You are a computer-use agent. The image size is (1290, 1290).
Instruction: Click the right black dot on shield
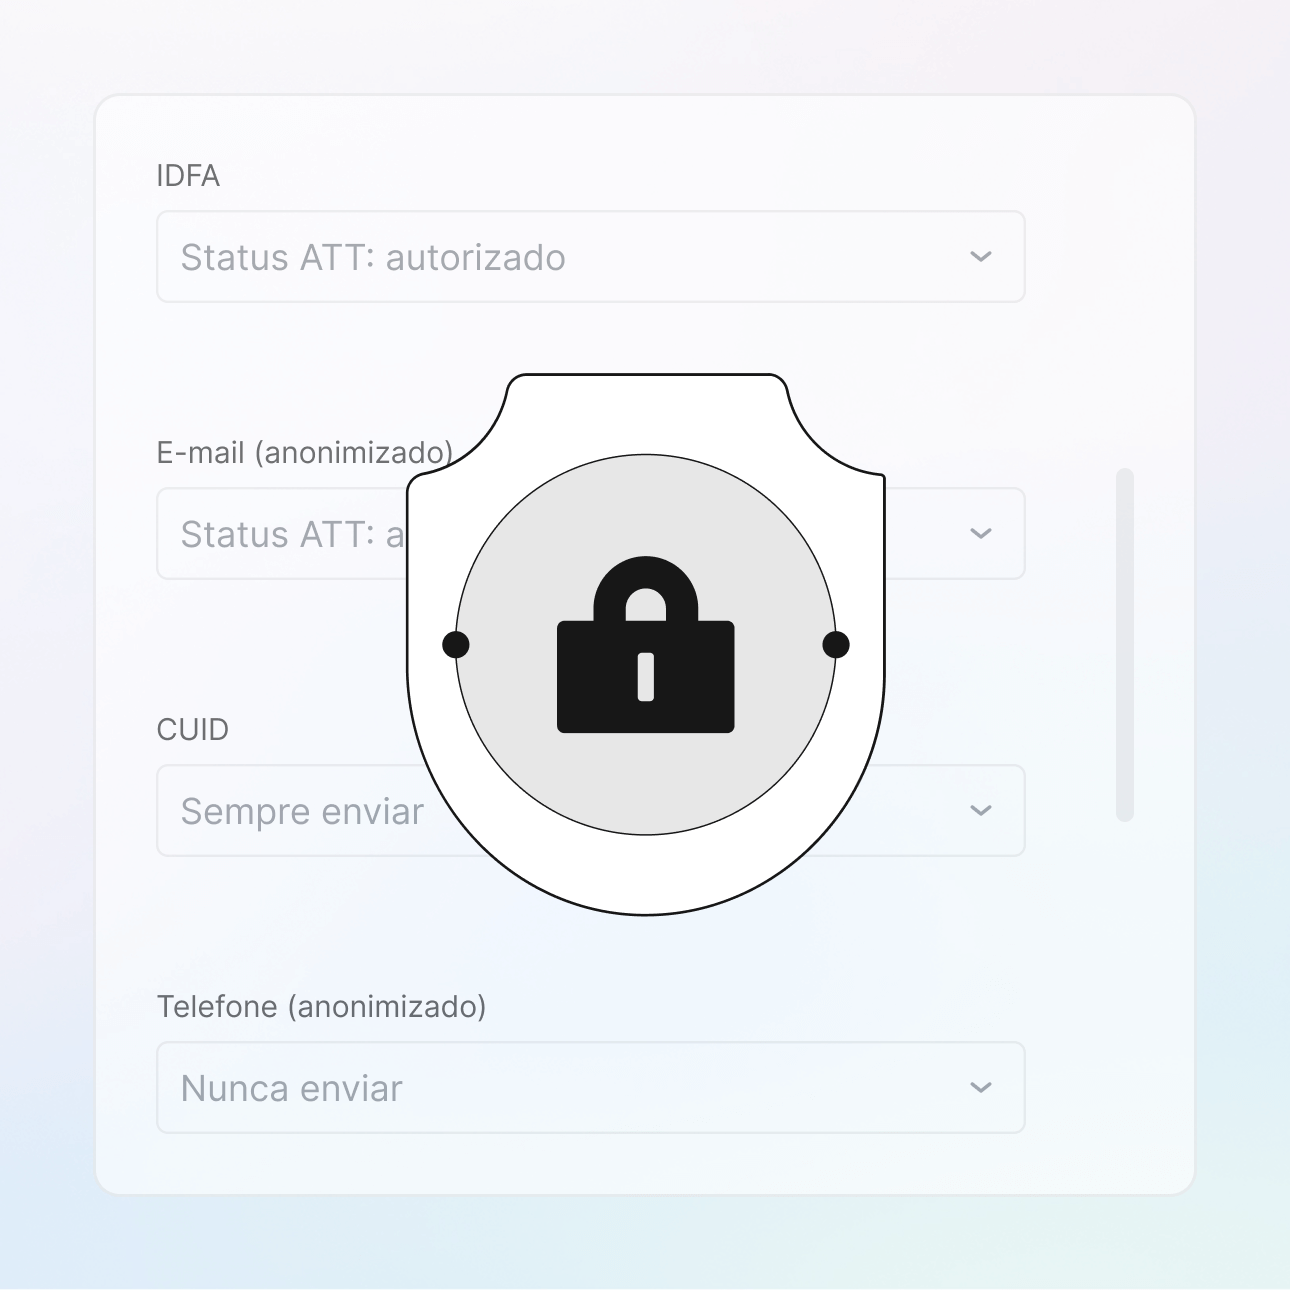pyautogui.click(x=836, y=645)
